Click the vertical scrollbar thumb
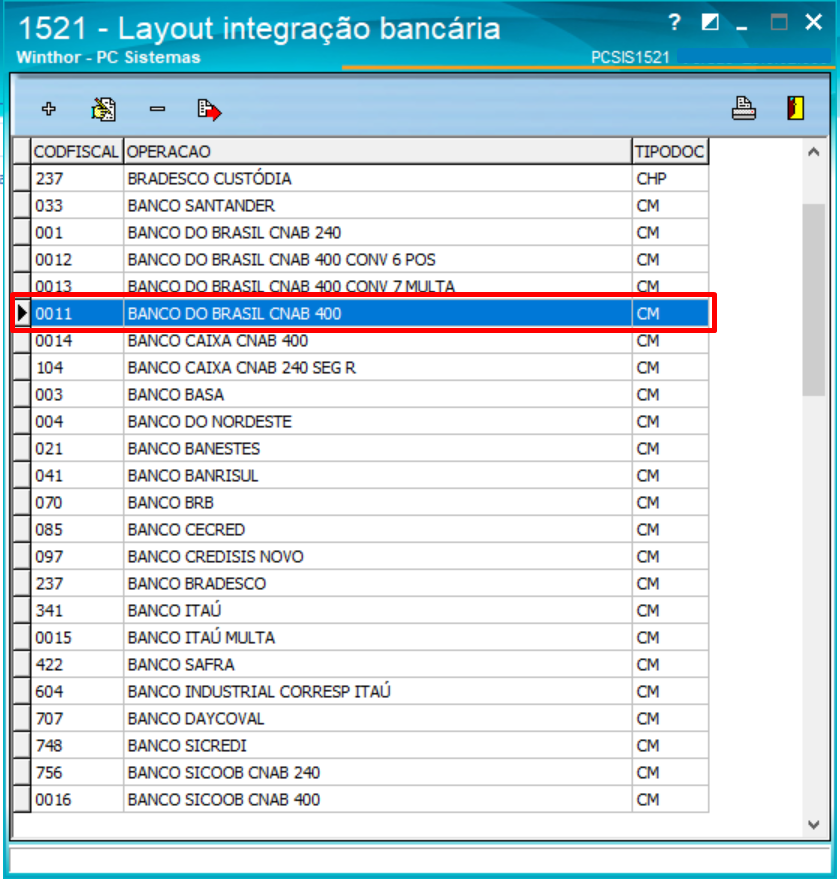 (814, 299)
